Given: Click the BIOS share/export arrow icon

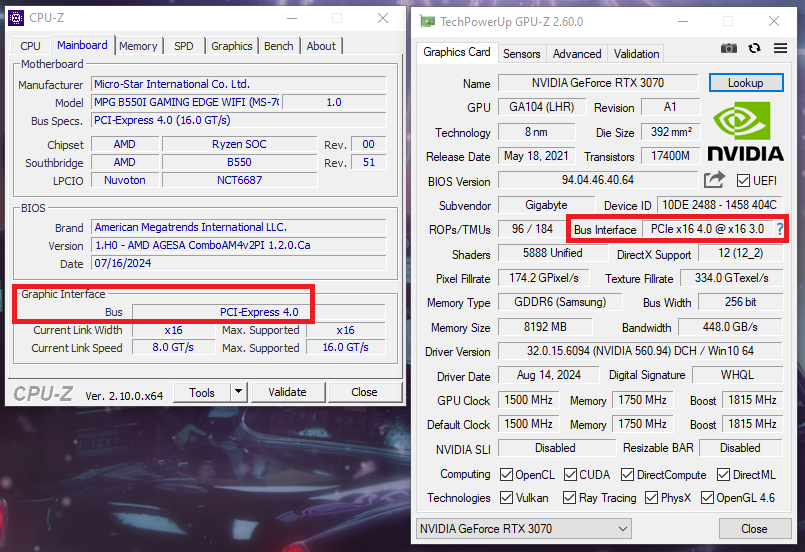Looking at the screenshot, I should pos(714,180).
